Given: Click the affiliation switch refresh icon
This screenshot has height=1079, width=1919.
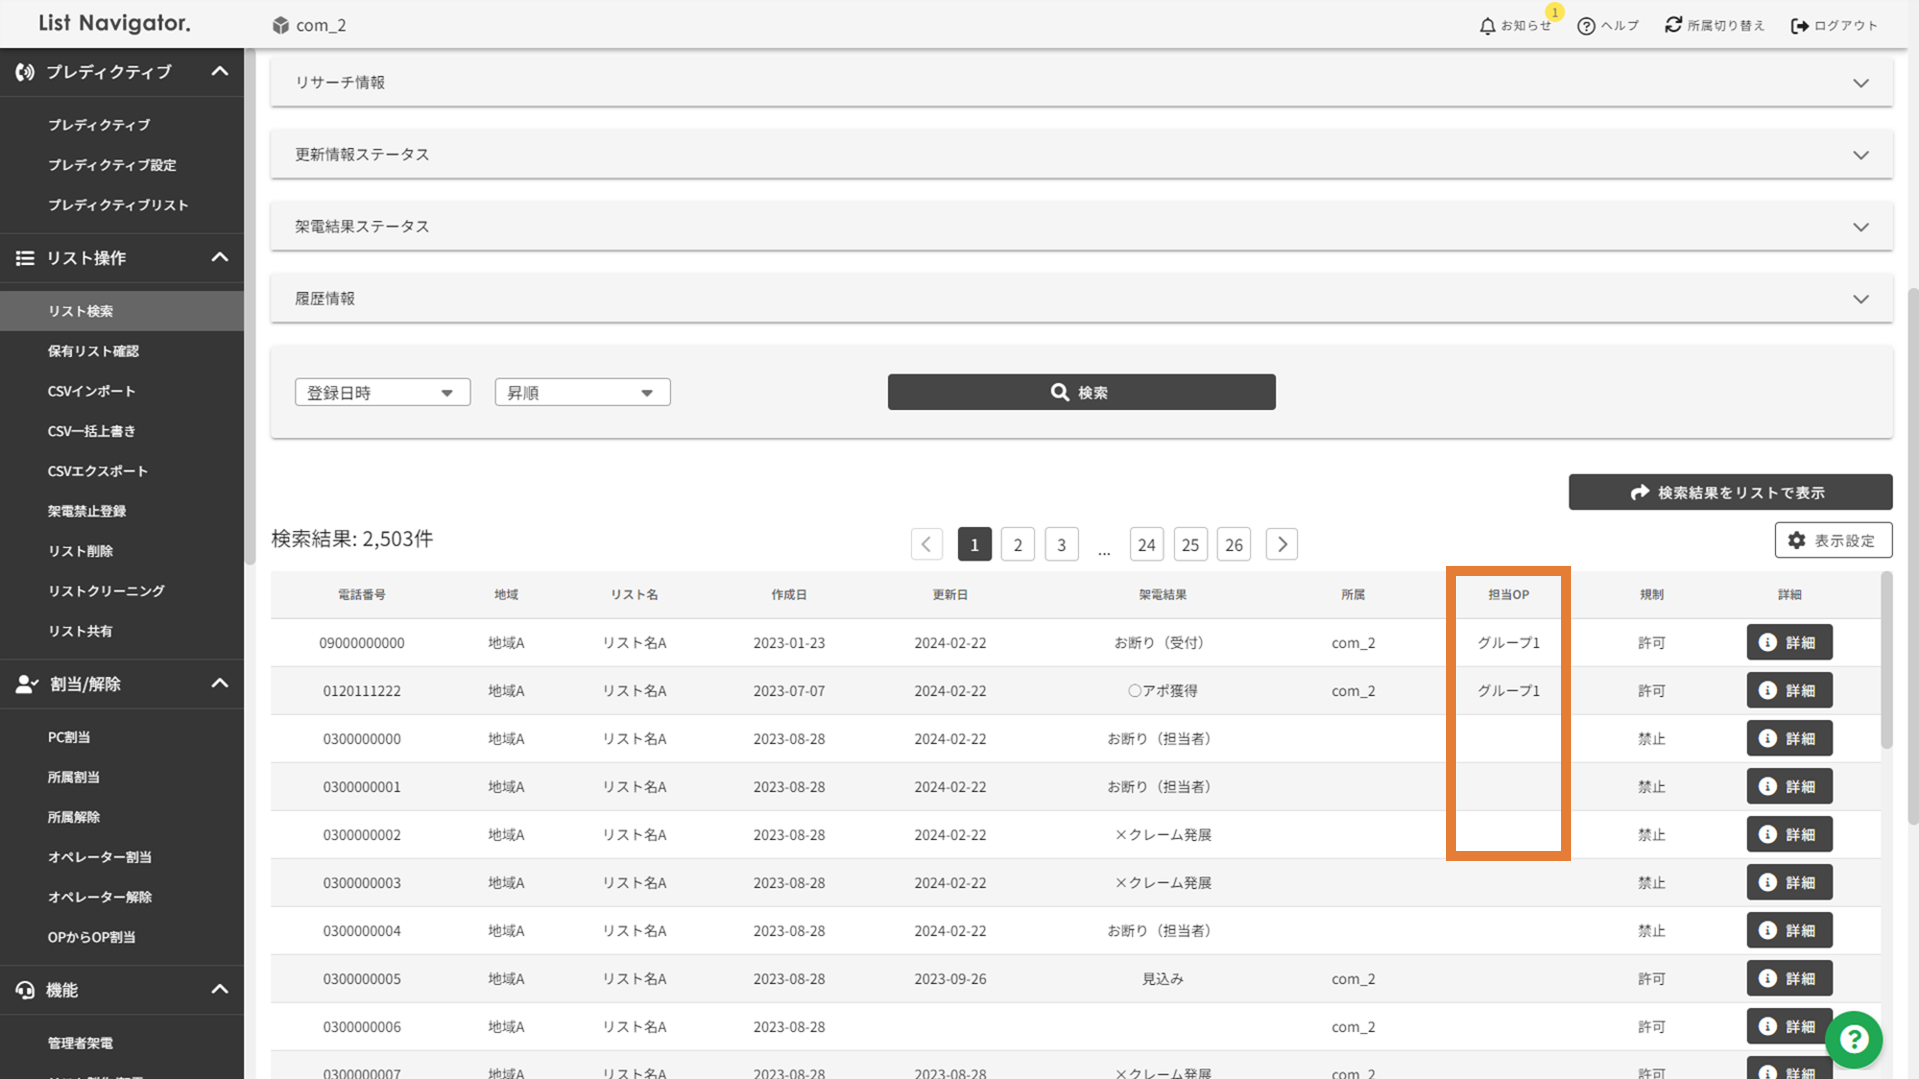Looking at the screenshot, I should (x=1673, y=25).
